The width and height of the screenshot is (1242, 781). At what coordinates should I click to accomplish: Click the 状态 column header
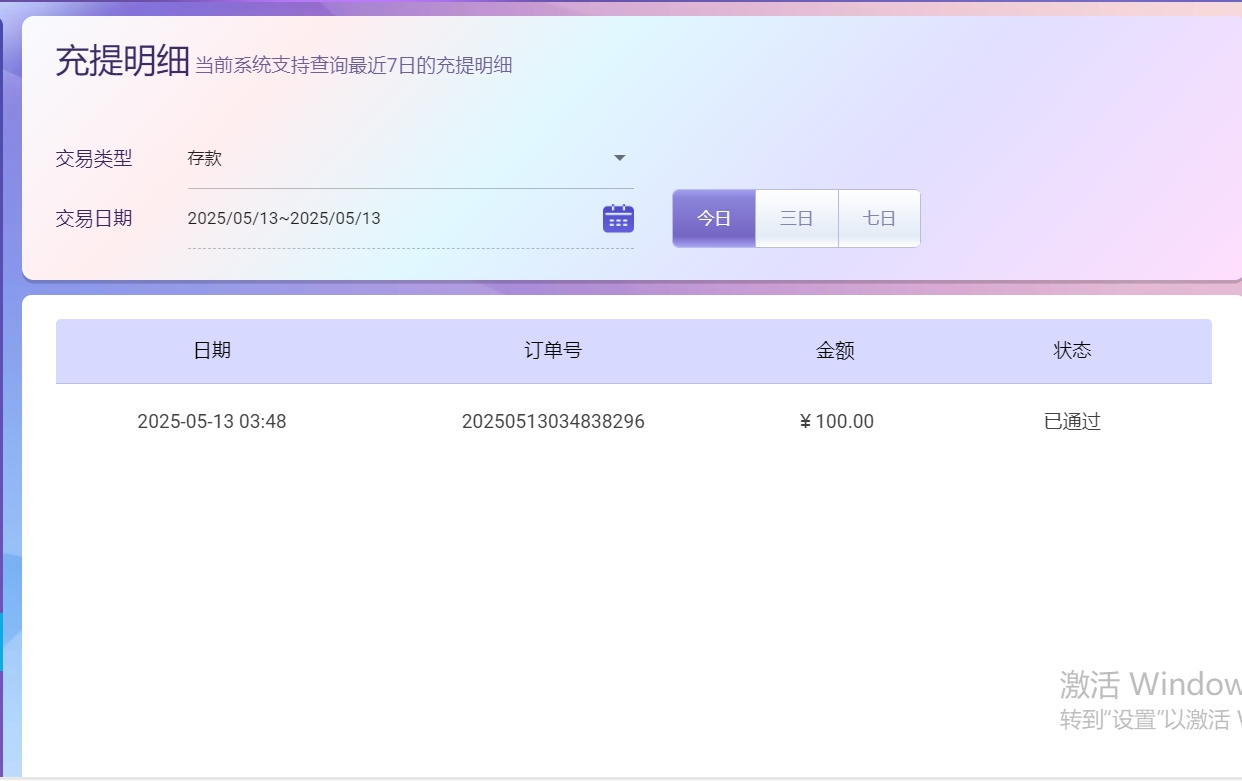coord(1072,350)
